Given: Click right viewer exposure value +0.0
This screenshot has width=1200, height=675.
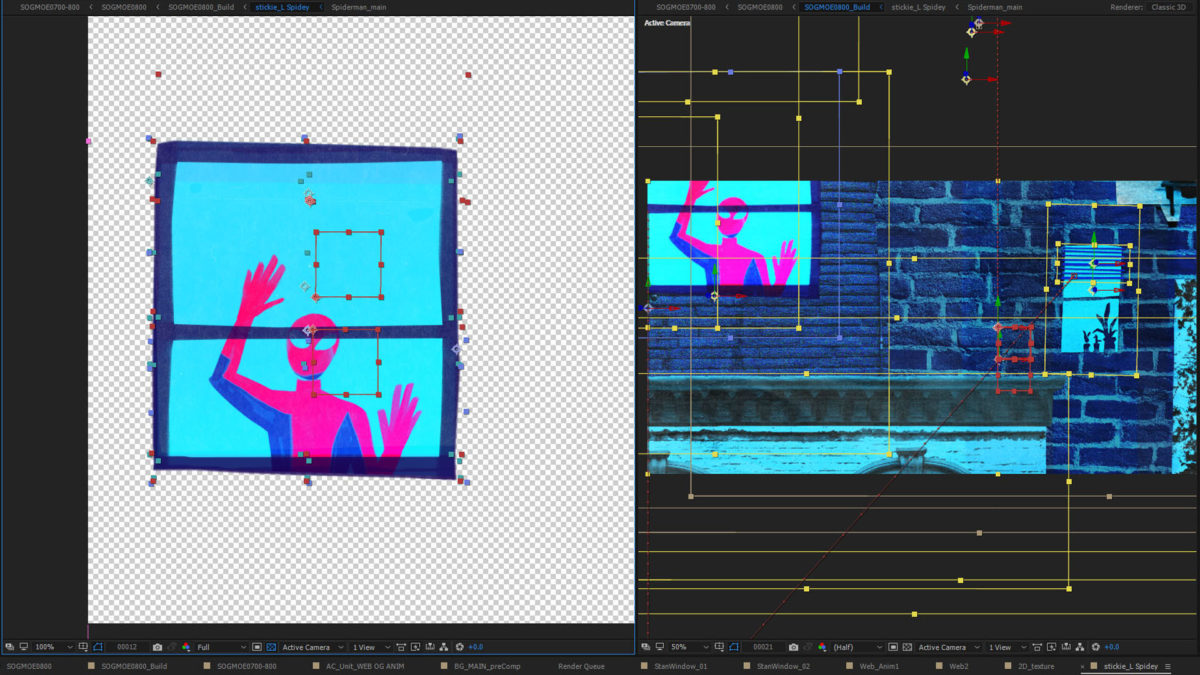Looking at the screenshot, I should pos(1111,647).
